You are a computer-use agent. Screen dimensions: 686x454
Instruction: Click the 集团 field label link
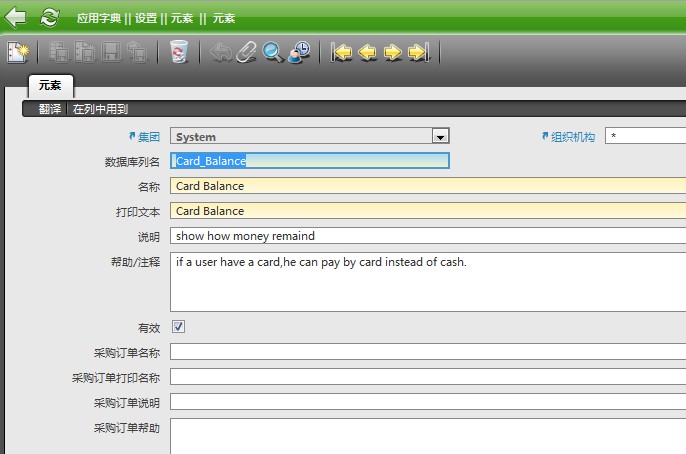click(149, 137)
